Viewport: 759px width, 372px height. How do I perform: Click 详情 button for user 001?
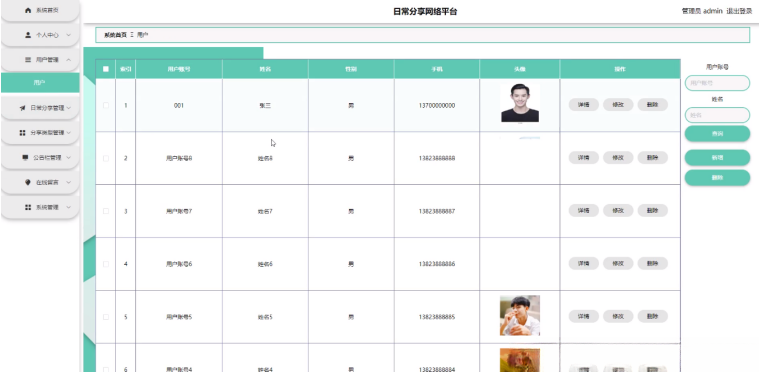coord(583,104)
